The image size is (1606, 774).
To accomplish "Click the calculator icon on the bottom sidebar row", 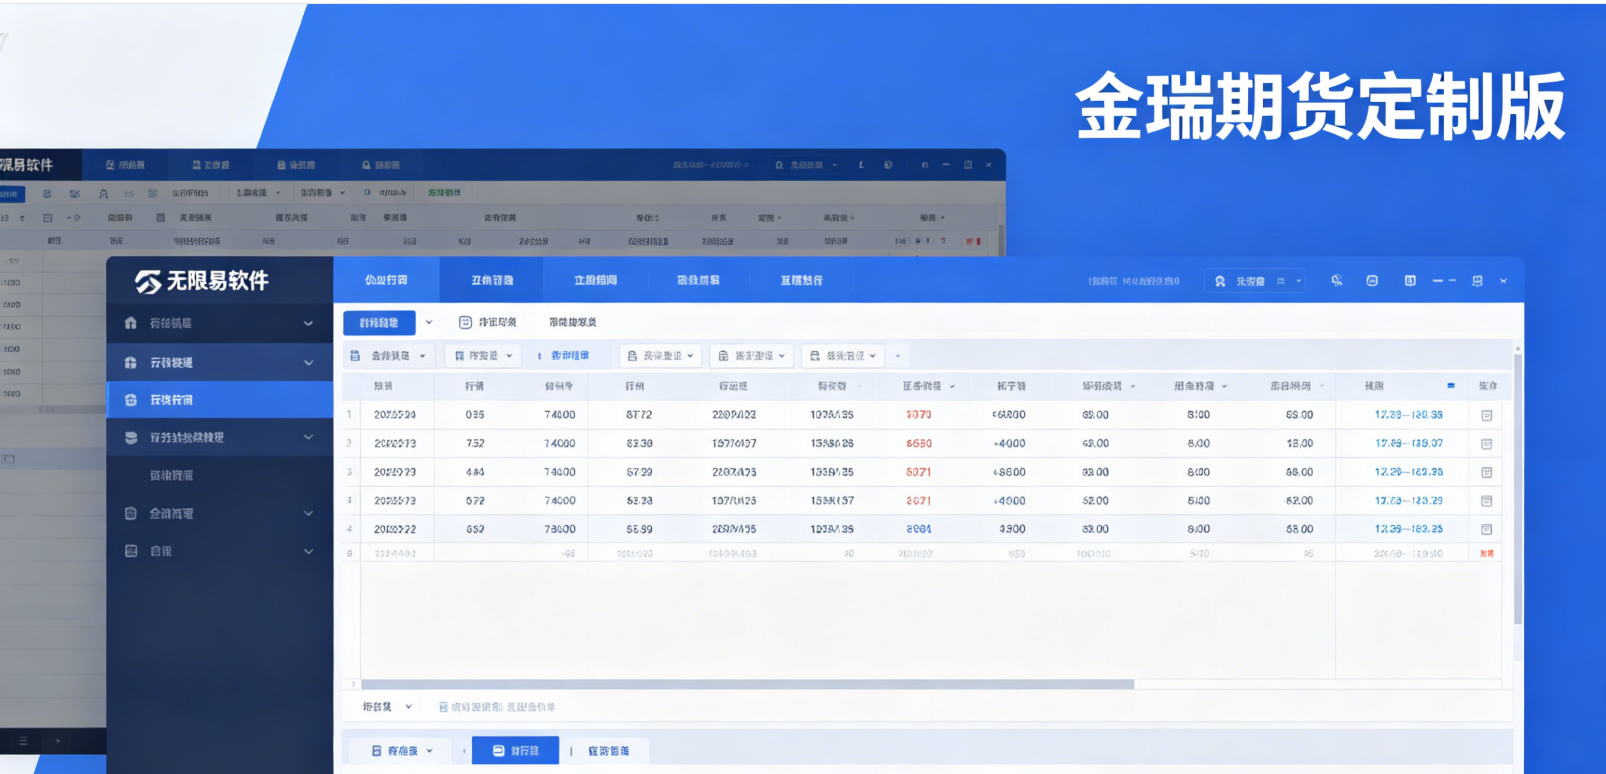I will coord(130,551).
